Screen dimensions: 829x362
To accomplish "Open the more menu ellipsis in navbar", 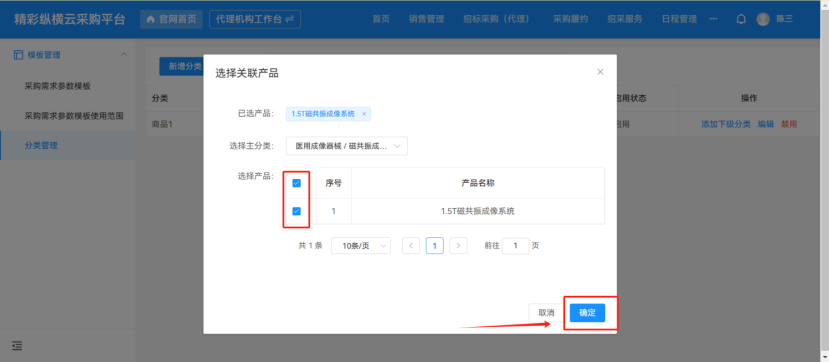I will point(713,19).
